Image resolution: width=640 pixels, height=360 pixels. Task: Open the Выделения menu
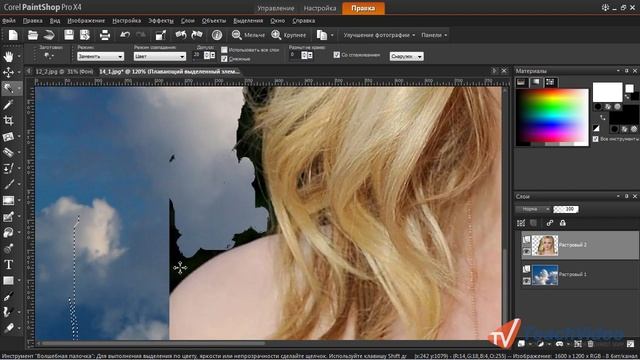tap(248, 20)
